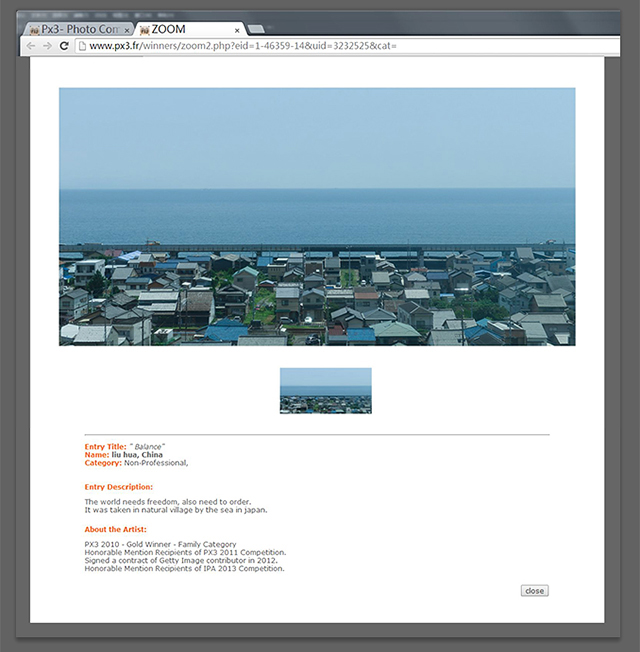Click the browser back arrow
Viewport: 640px width, 652px height.
(x=30, y=46)
